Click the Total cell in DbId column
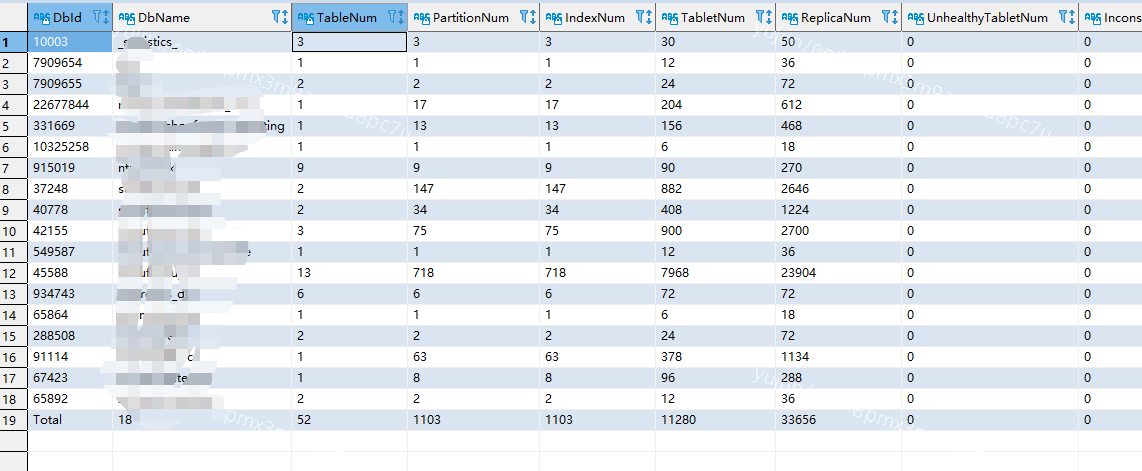This screenshot has height=471, width=1142. click(48, 420)
